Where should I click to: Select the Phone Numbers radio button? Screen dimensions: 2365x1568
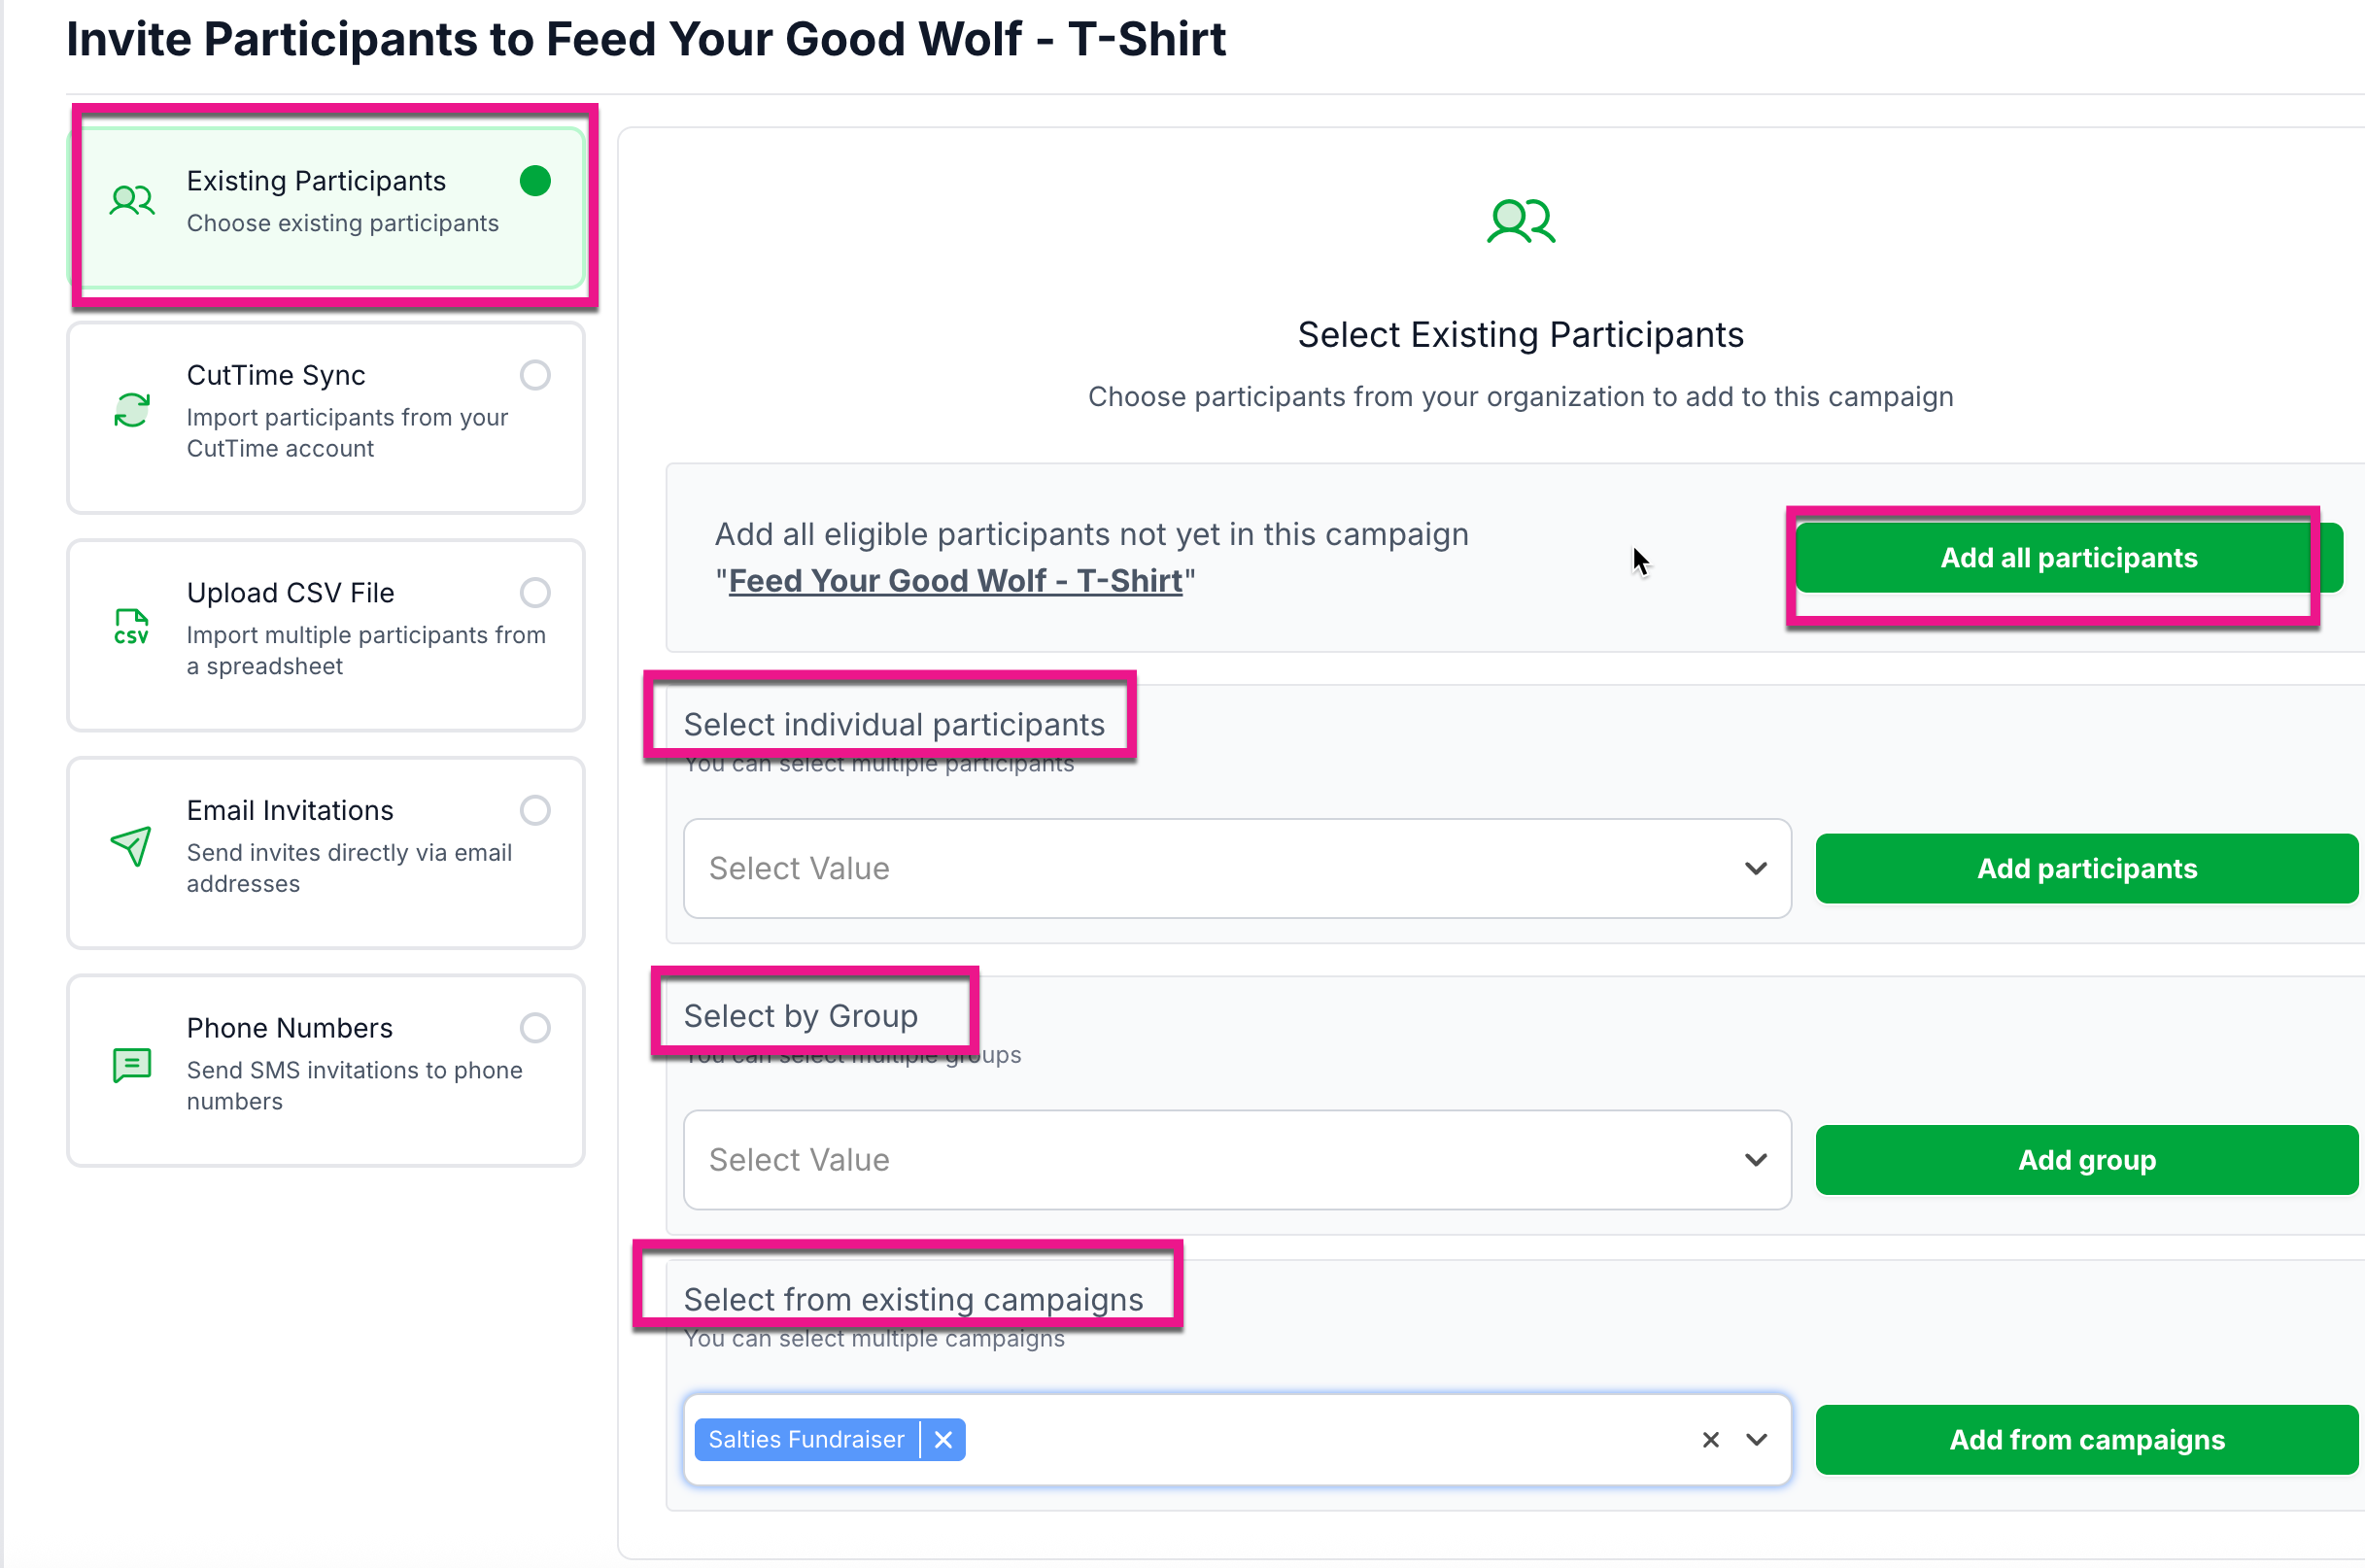535,1028
